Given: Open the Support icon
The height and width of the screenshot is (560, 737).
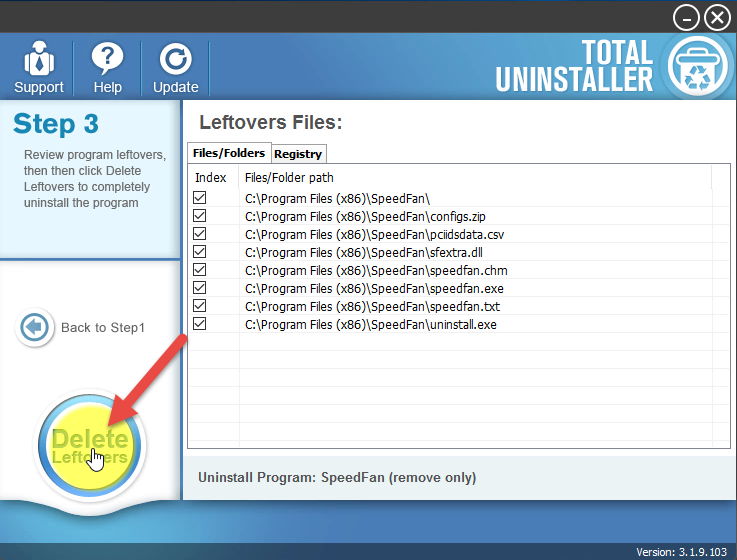Looking at the screenshot, I should point(39,58).
